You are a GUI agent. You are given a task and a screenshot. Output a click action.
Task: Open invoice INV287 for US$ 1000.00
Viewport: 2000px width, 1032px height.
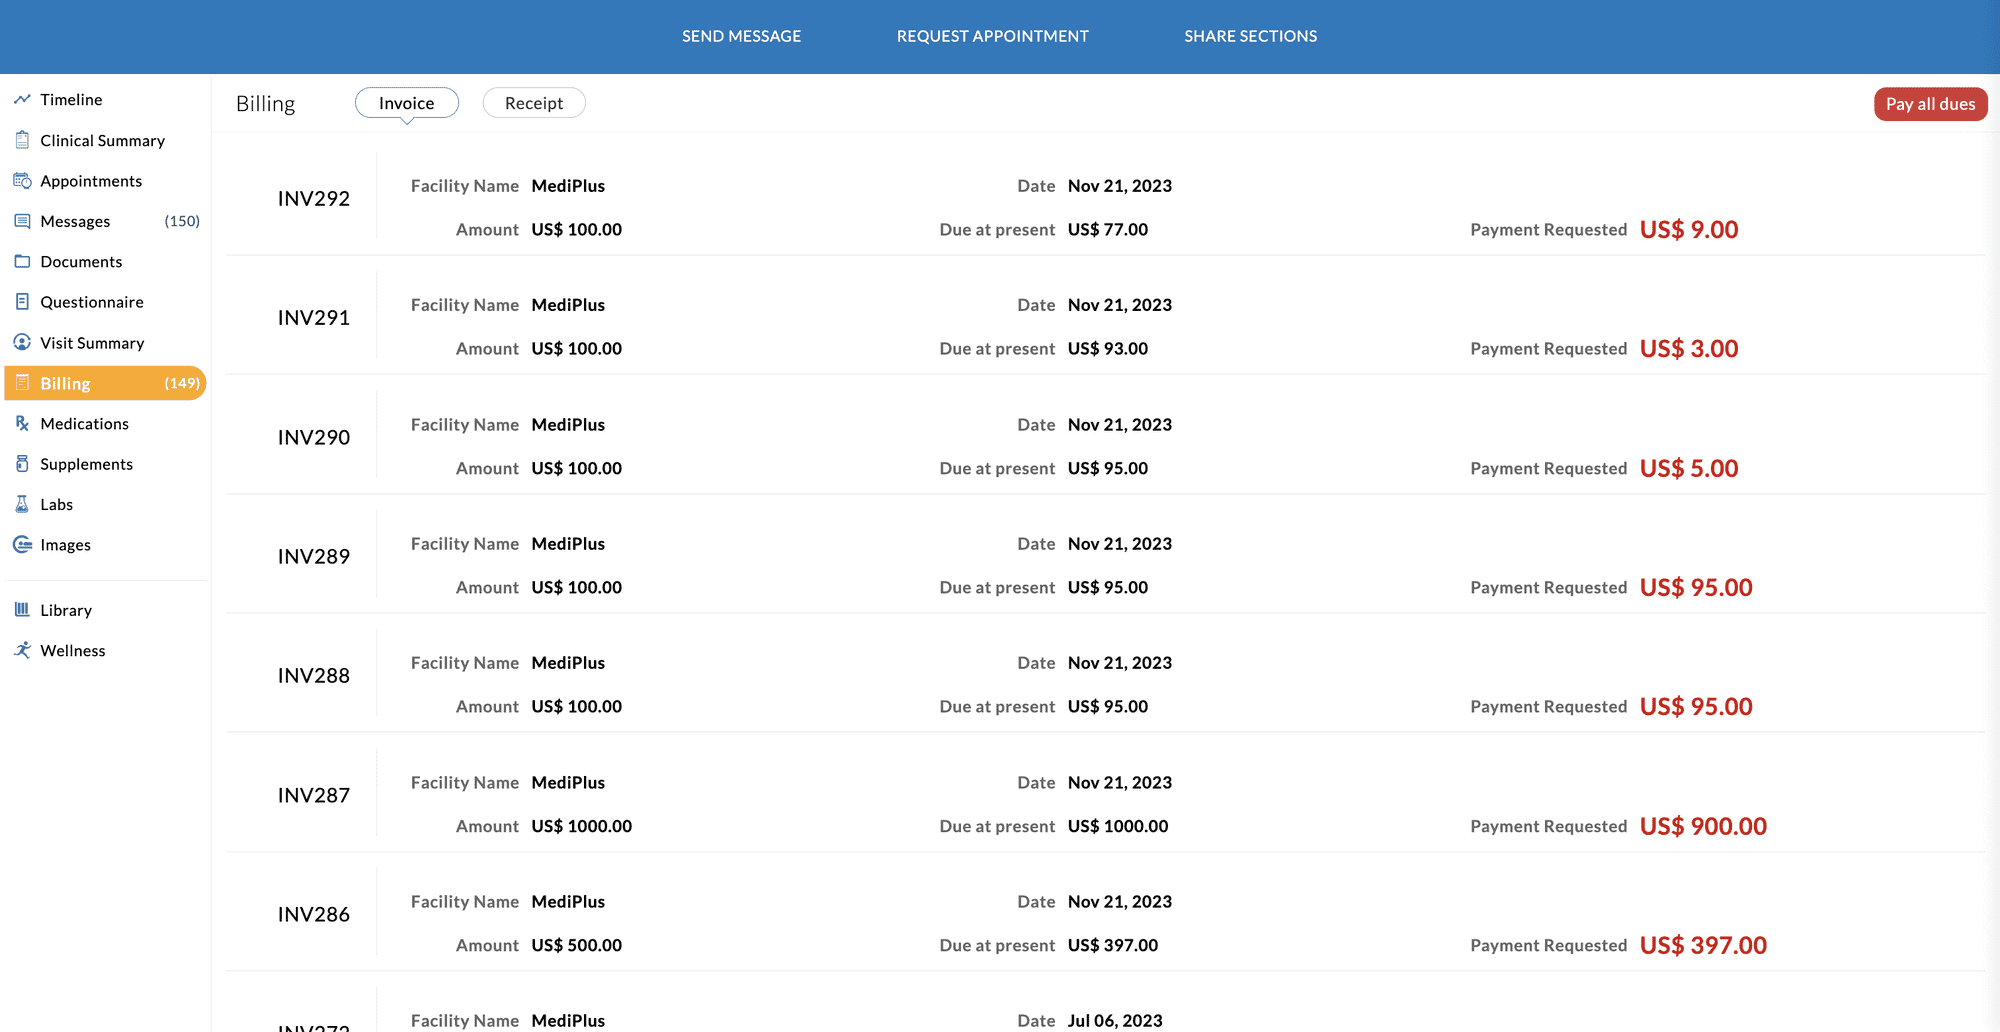tap(314, 794)
